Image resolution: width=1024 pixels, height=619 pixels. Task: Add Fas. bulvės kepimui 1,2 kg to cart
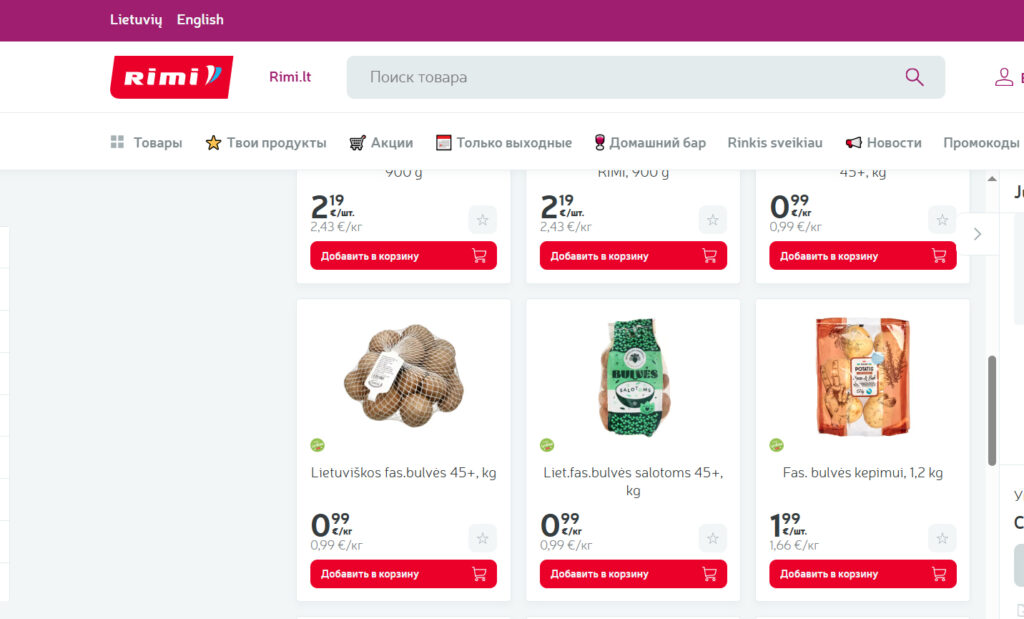pos(863,574)
